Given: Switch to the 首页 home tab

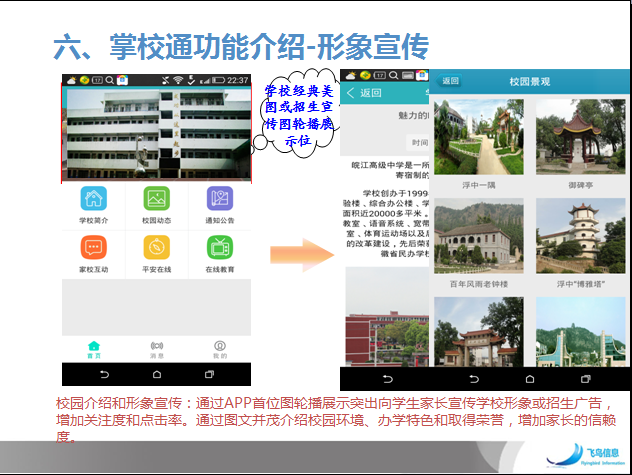Looking at the screenshot, I should (94, 347).
